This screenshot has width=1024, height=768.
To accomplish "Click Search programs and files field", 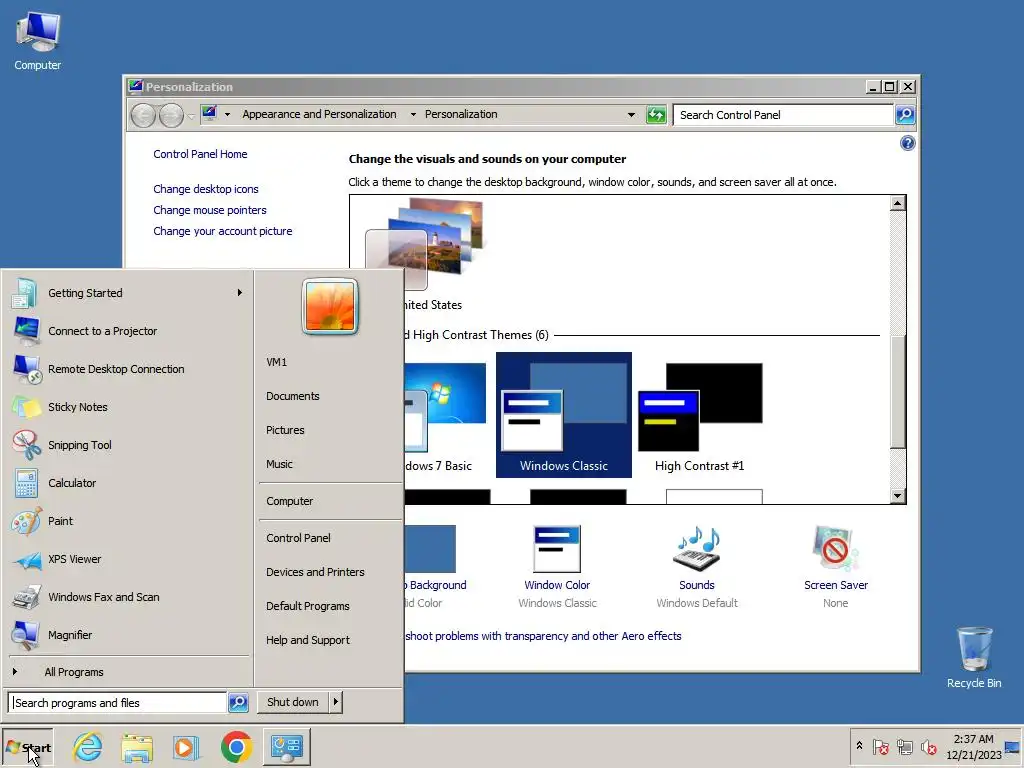I will tap(118, 703).
